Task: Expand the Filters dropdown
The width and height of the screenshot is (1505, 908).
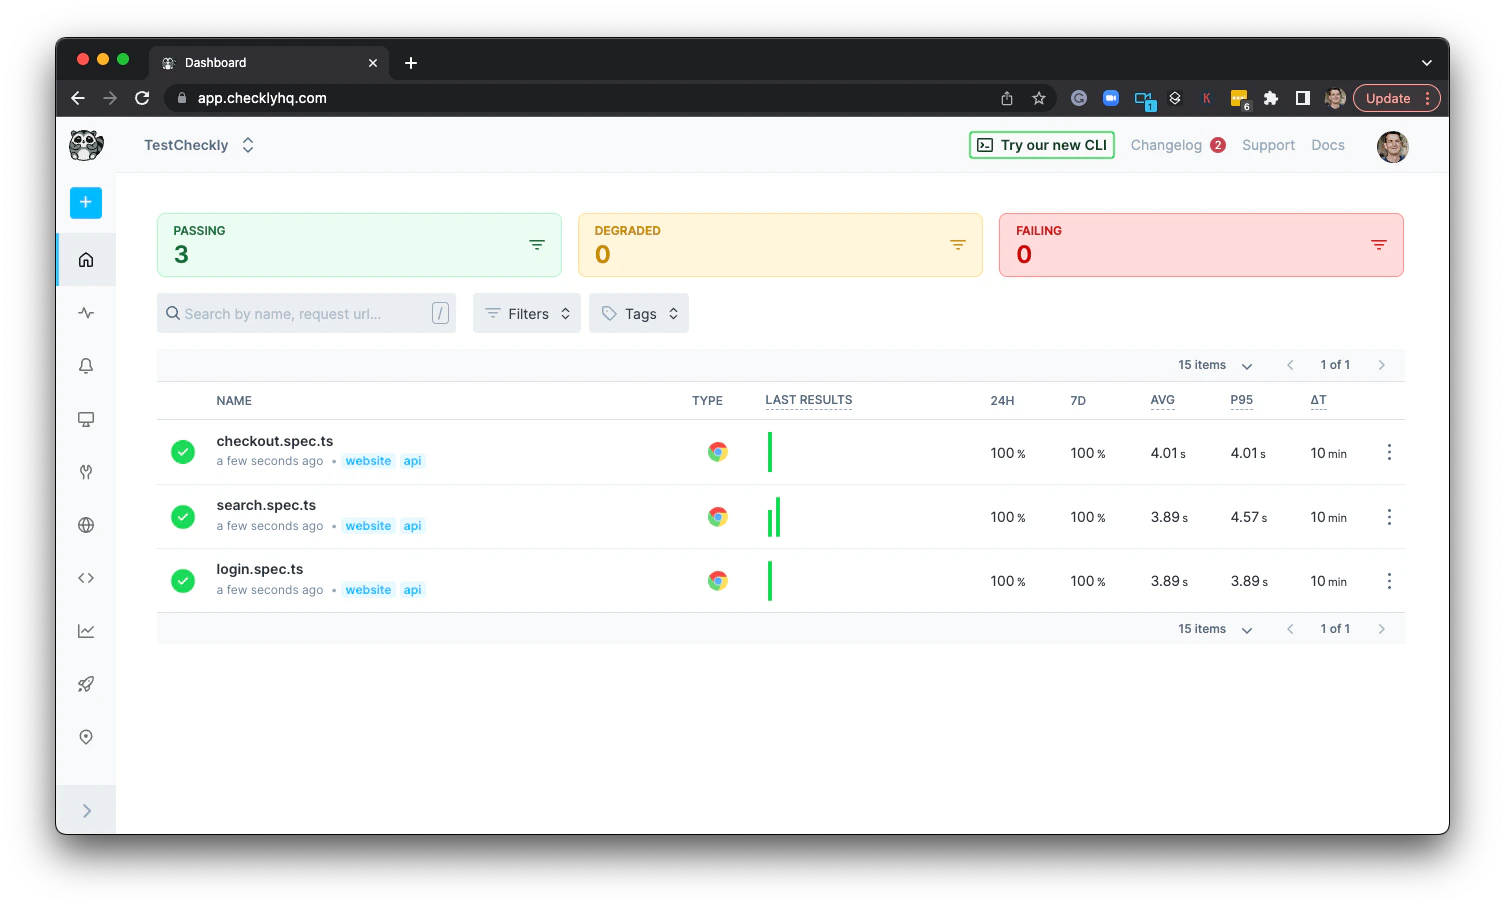Action: 526,313
